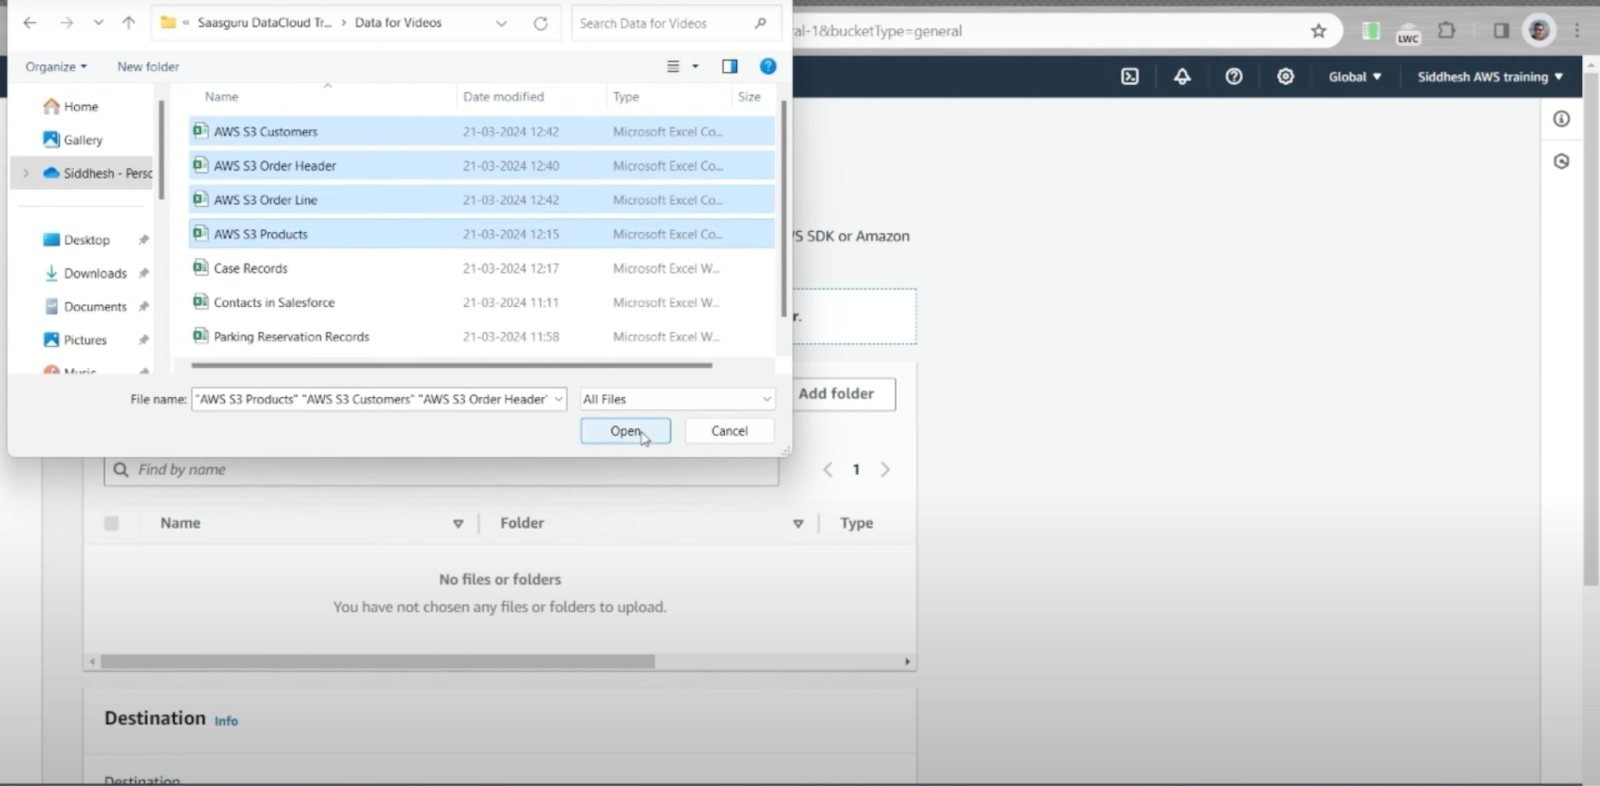Open the Organize menu

56,67
